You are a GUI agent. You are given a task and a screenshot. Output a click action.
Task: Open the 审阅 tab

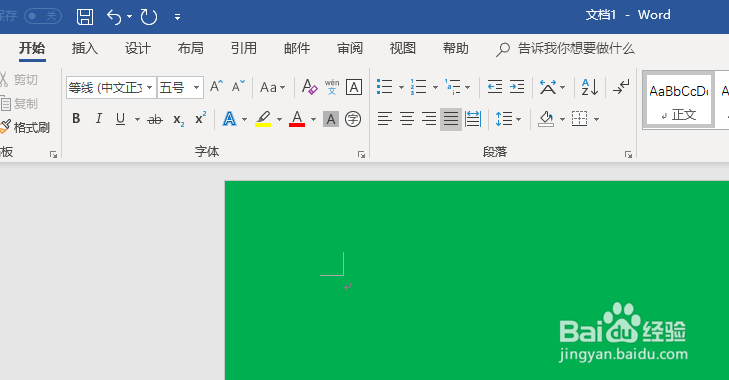coord(350,48)
